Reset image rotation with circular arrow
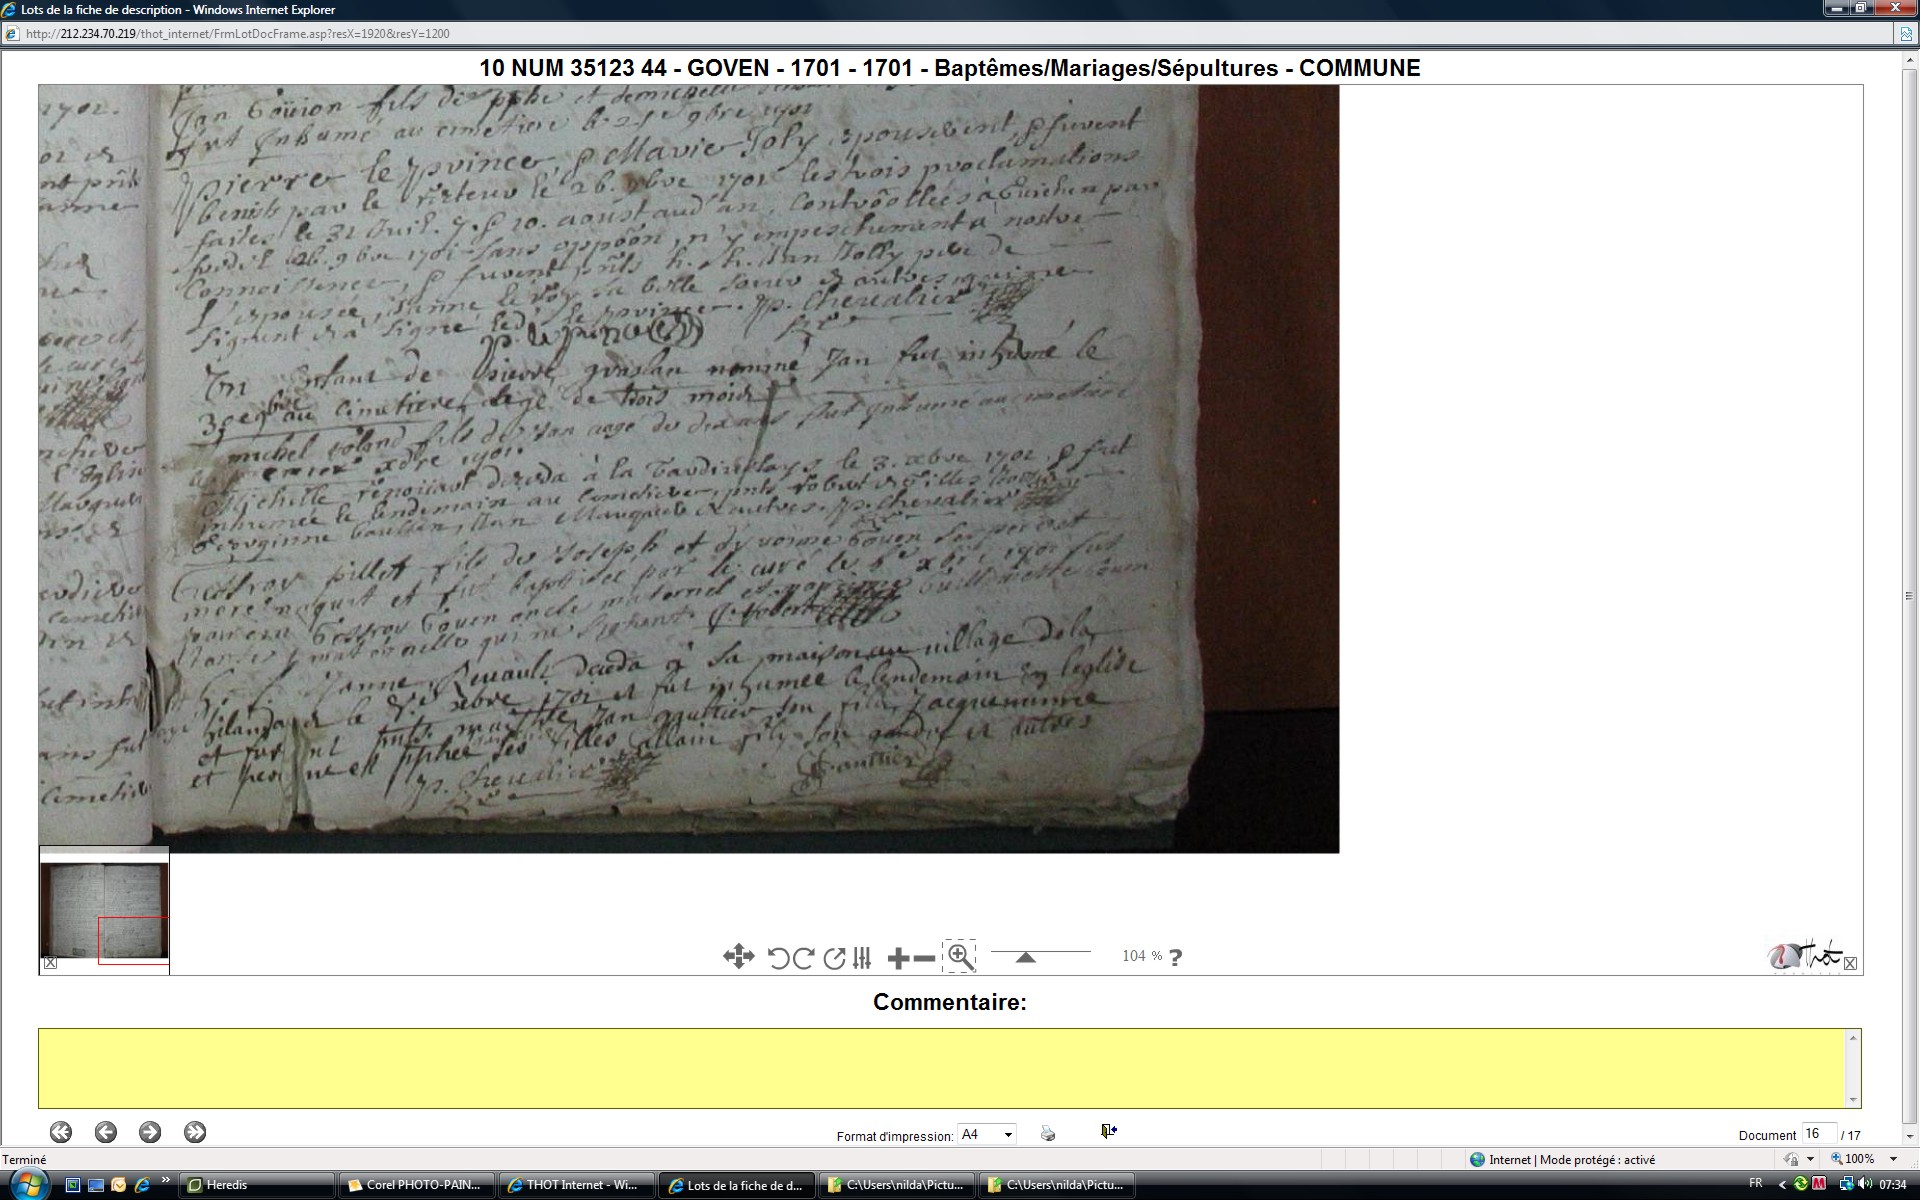The height and width of the screenshot is (1200, 1920). pyautogui.click(x=834, y=958)
